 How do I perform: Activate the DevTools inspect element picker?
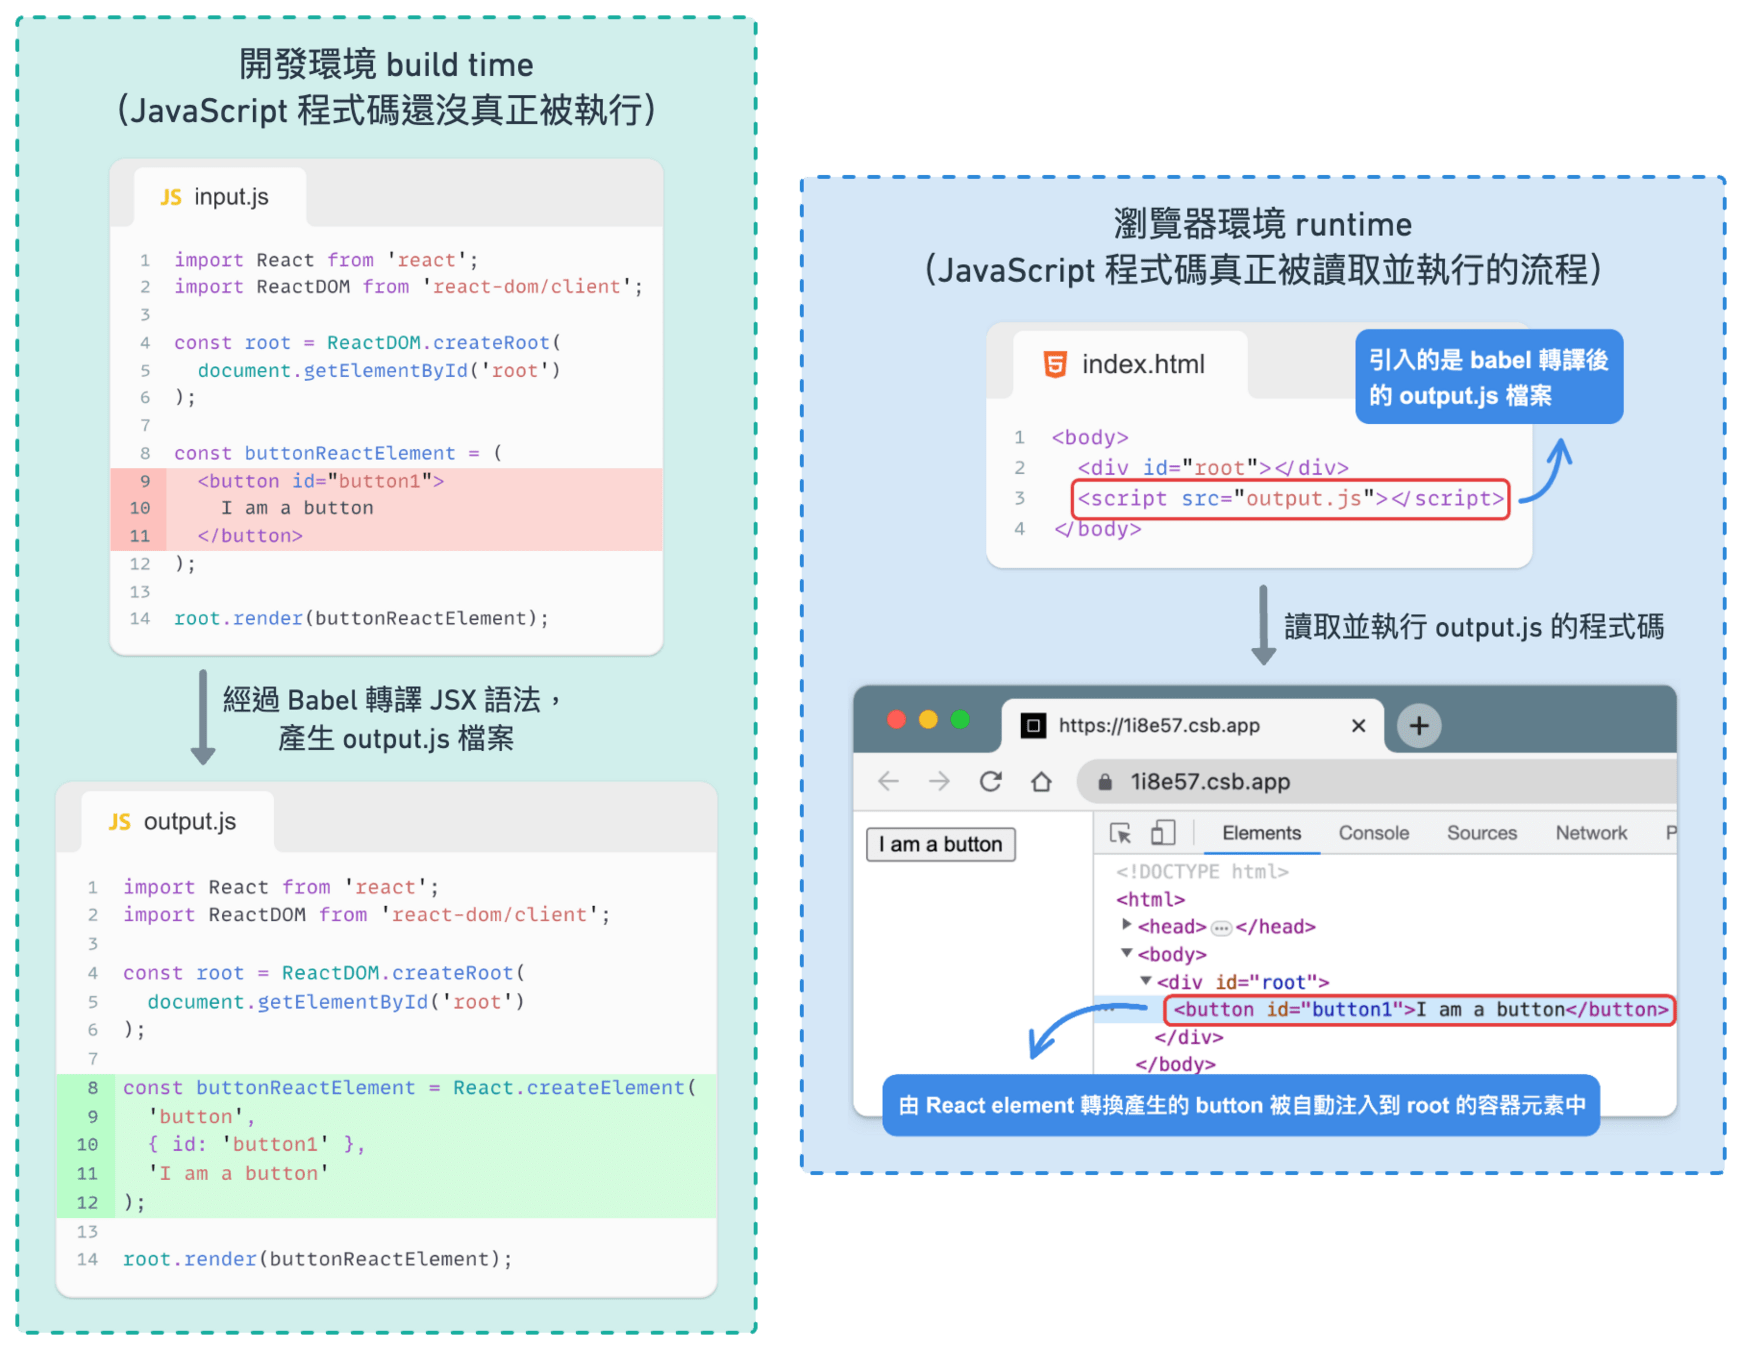click(1120, 833)
